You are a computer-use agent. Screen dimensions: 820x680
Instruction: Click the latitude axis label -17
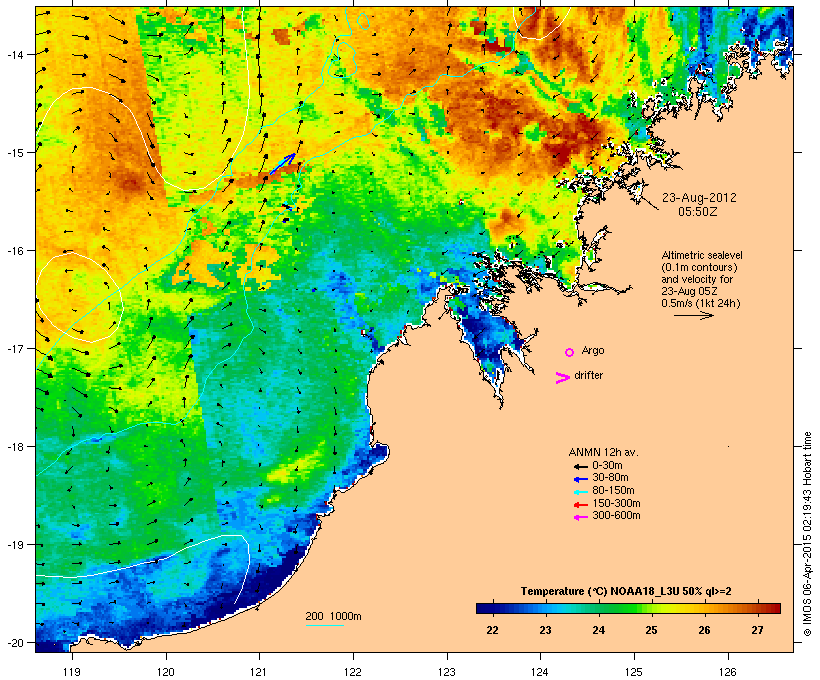point(14,348)
